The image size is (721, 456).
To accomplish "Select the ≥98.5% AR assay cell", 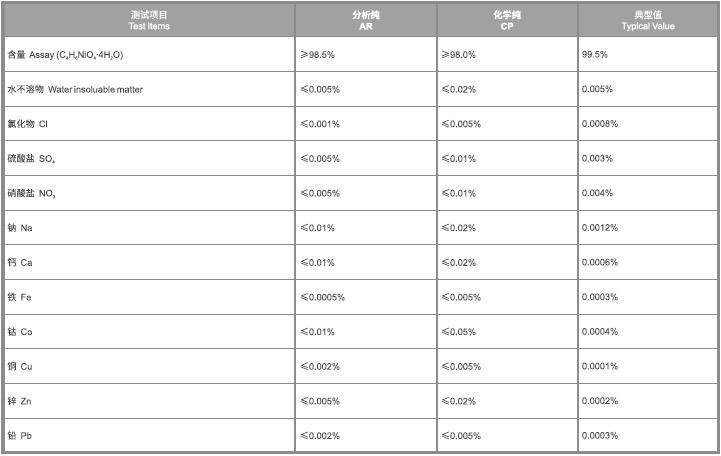I will (320, 54).
